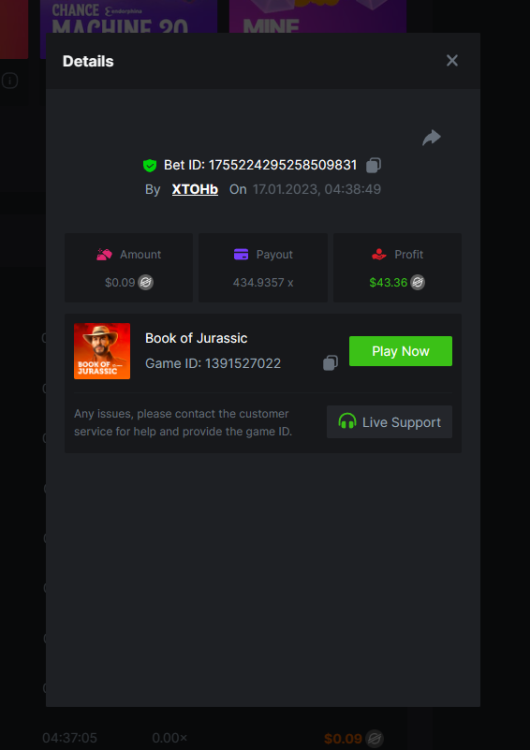Click the purple Payout card icon
Viewport: 530px width, 750px height.
pos(241,254)
